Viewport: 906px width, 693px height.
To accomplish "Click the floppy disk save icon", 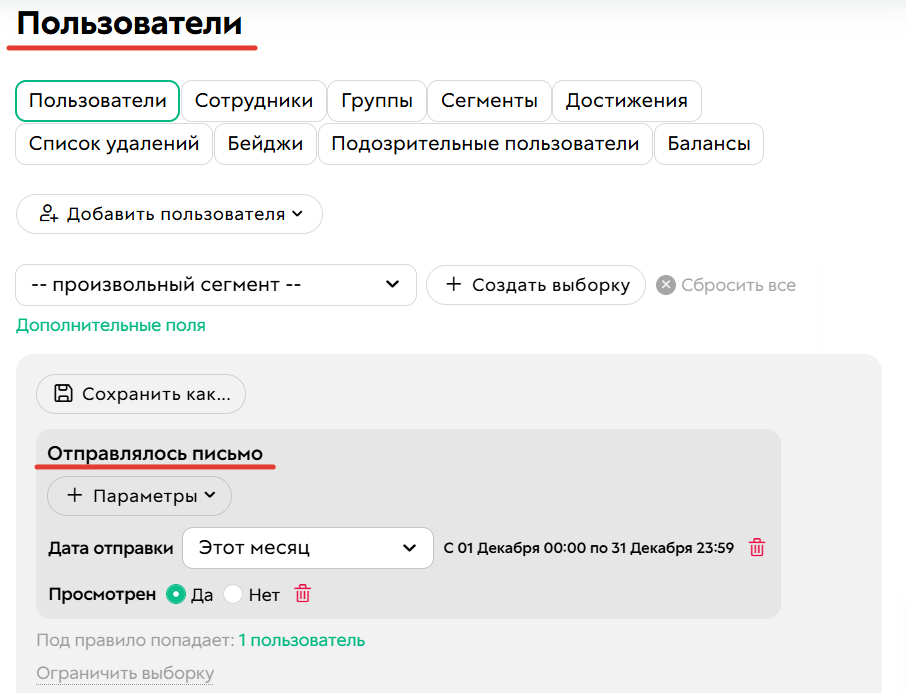I will click(x=64, y=394).
